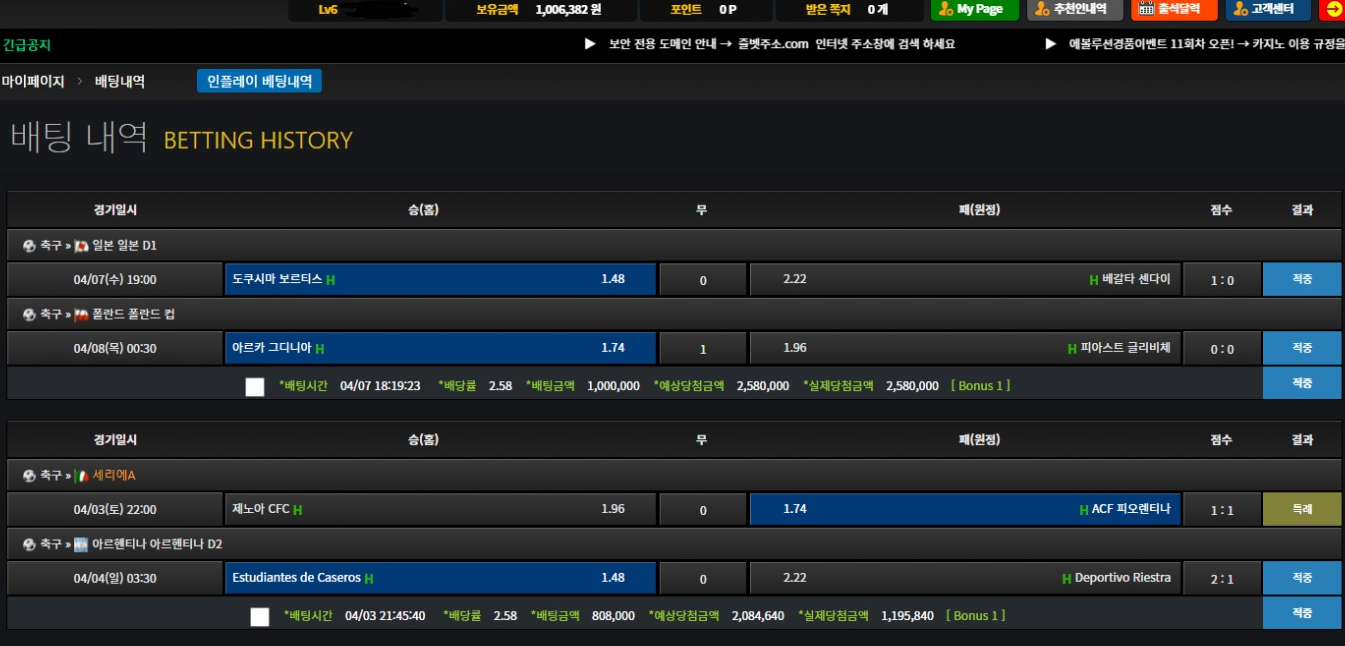Switch to 인플레이 배팅내역 tab
This screenshot has width=1345, height=646.
tap(259, 81)
